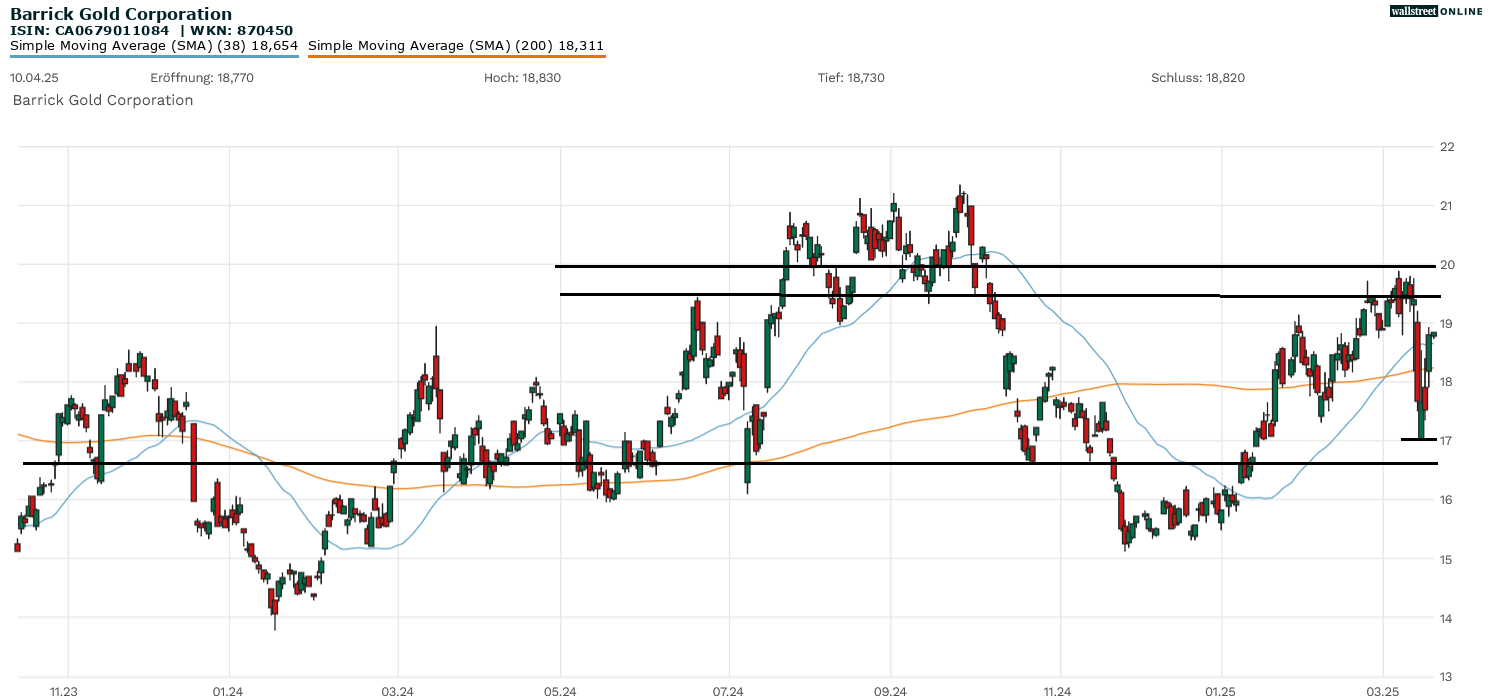Select the 11.23 axis label
The image size is (1490, 698).
(x=63, y=690)
